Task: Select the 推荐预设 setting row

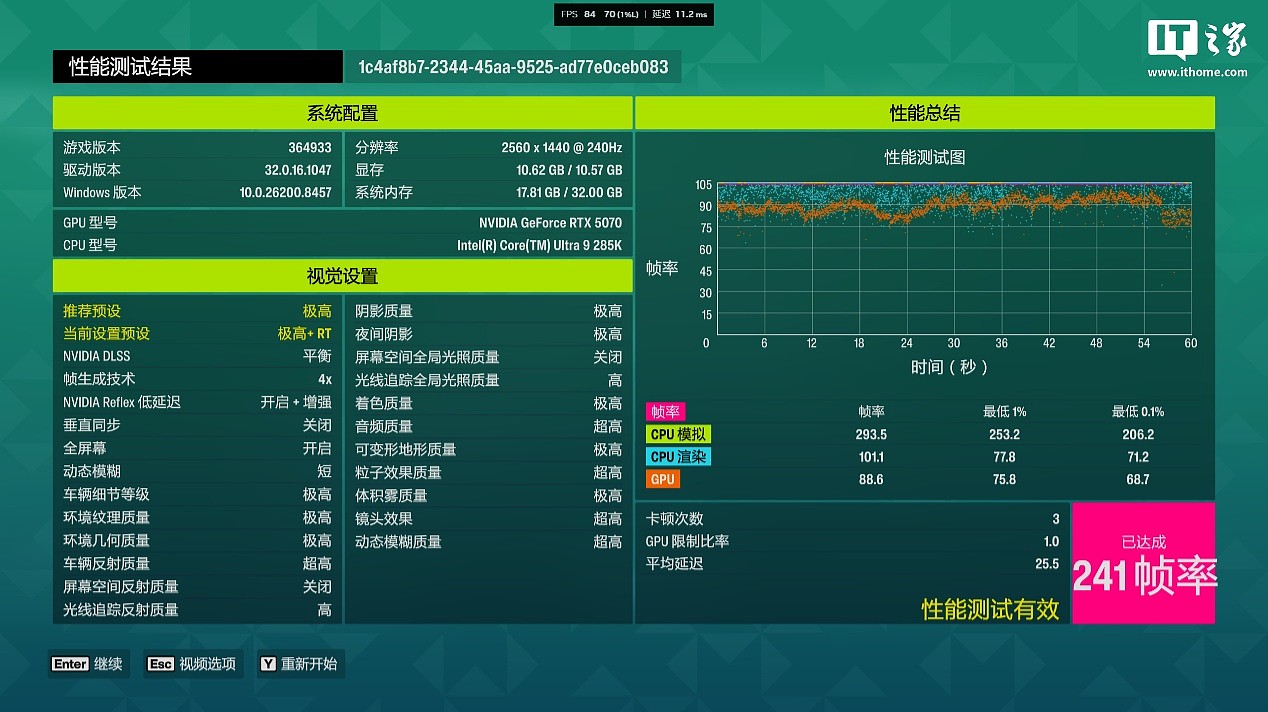Action: pos(197,311)
